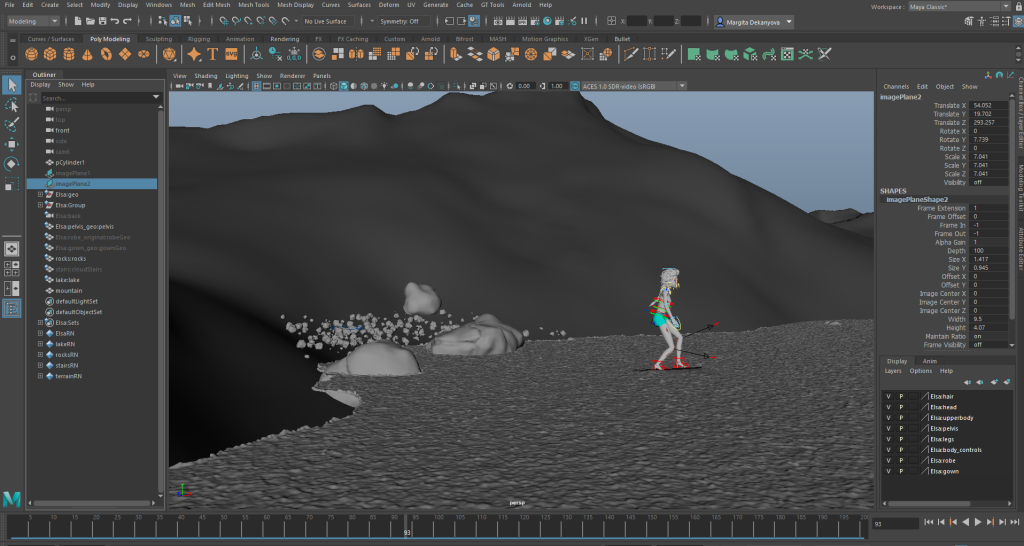Click the Channels menu in Channel Box

click(896, 86)
